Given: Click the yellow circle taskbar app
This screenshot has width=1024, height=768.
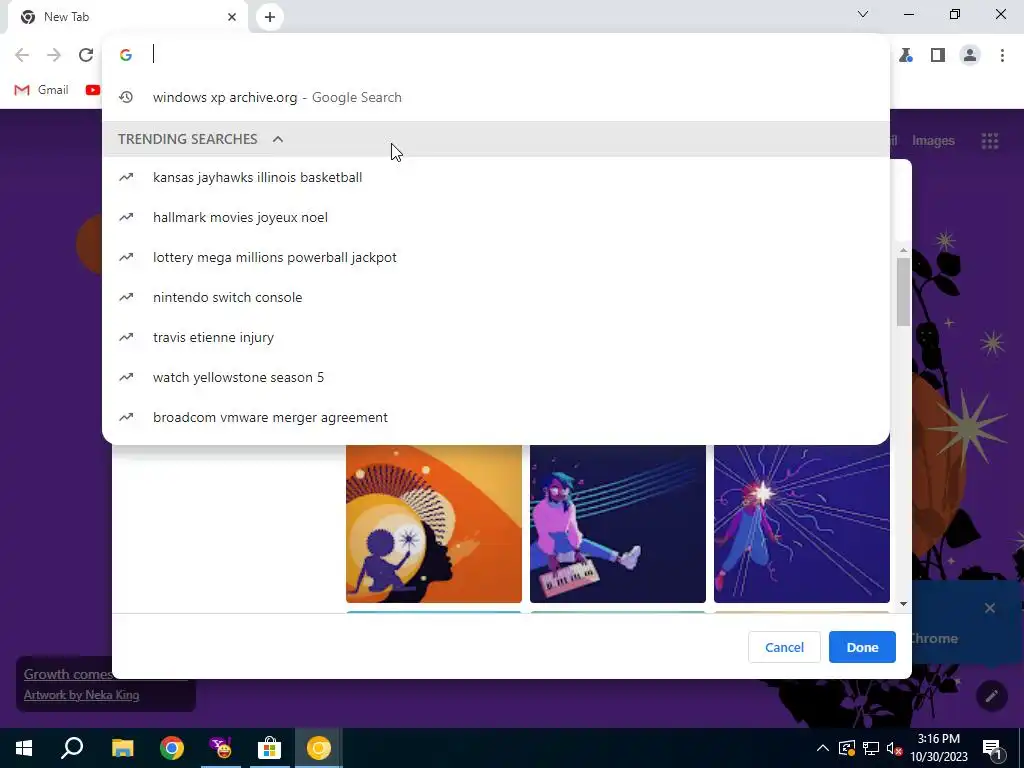Looking at the screenshot, I should (x=319, y=748).
